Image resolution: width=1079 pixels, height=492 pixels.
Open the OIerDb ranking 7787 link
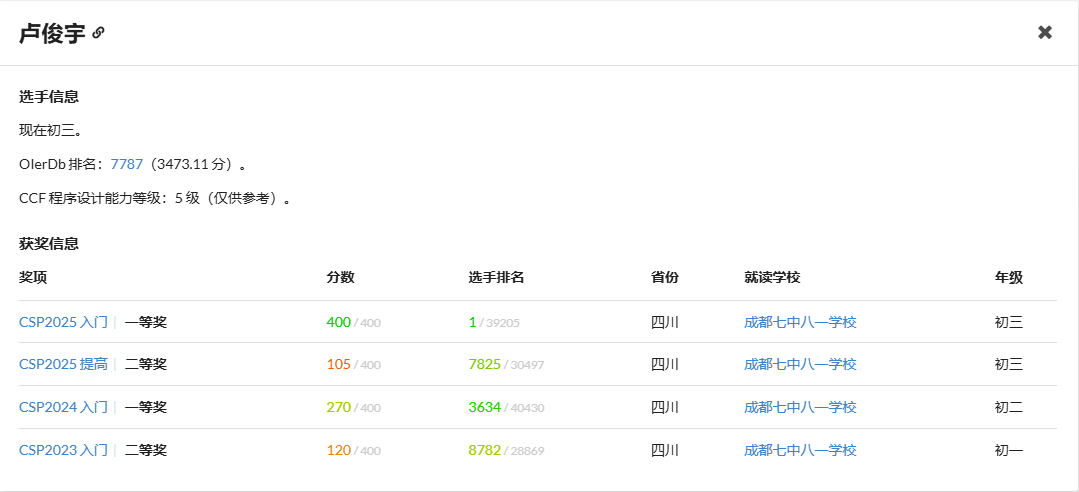[127, 164]
